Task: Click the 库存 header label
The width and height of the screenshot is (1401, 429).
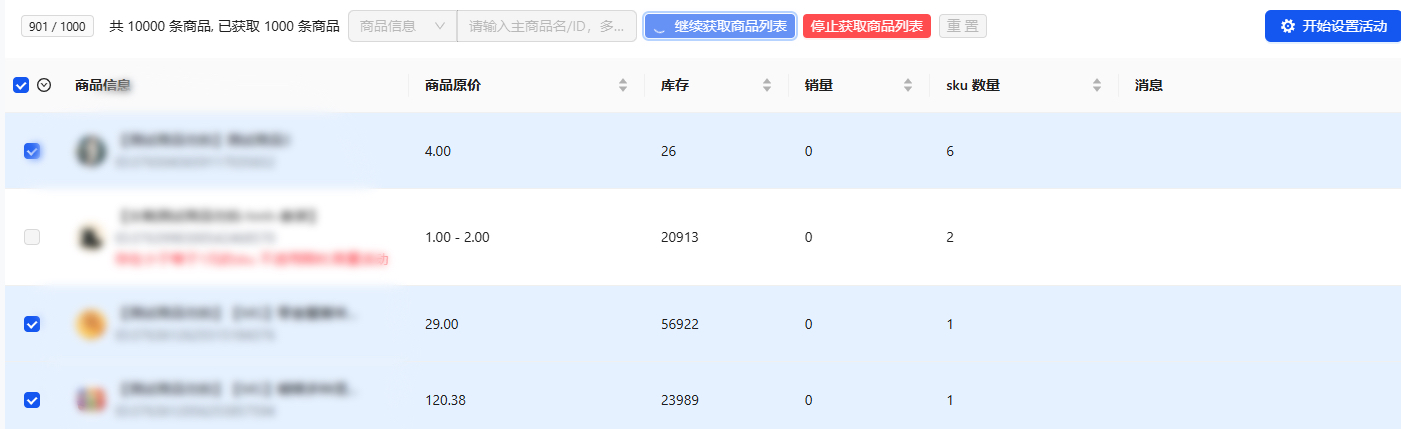Action: (675, 85)
